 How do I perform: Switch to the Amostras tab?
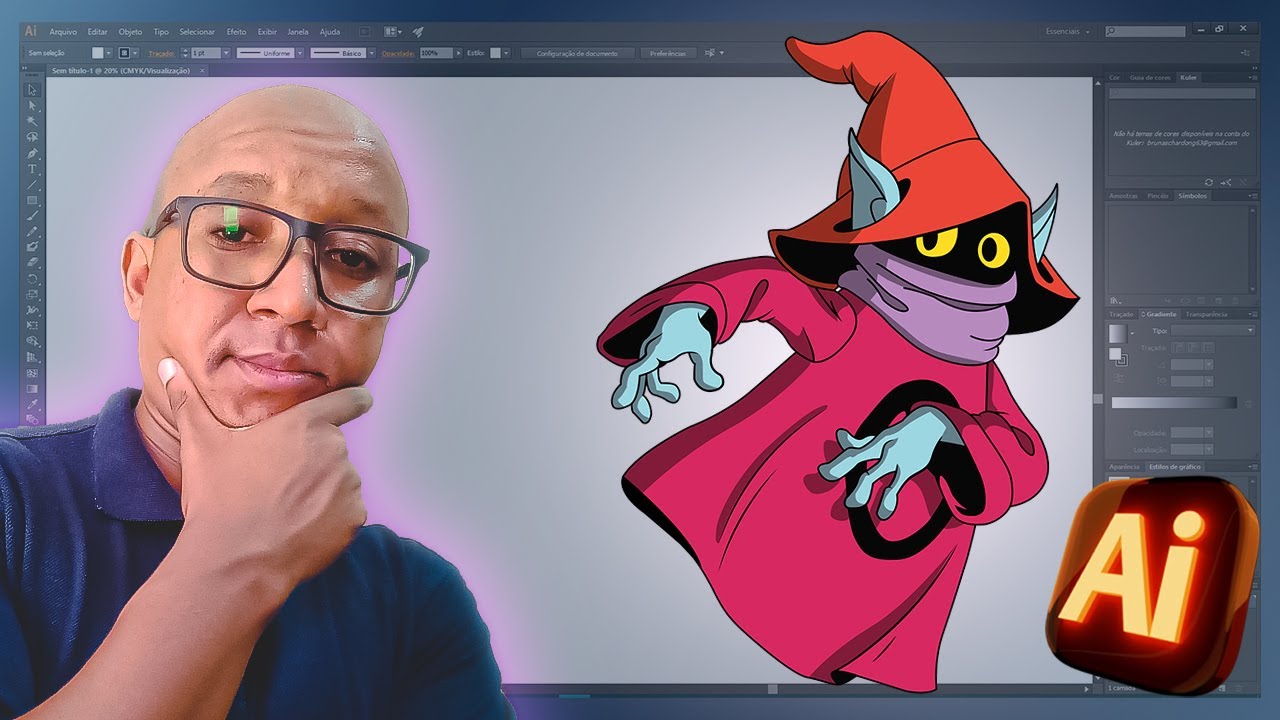[x=1123, y=196]
